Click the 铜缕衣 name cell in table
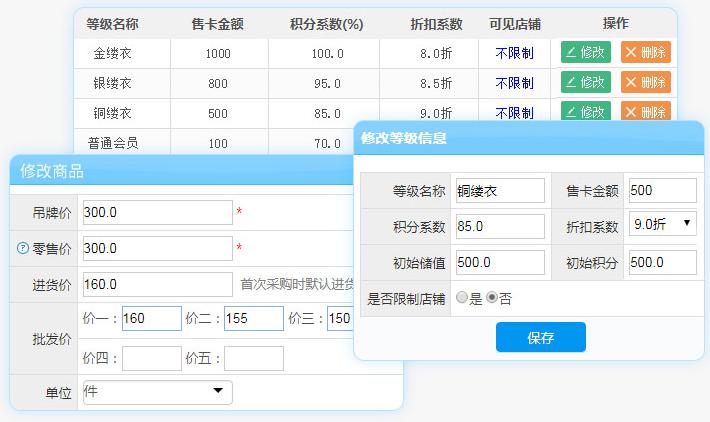Image resolution: width=710 pixels, height=422 pixels. (x=112, y=113)
